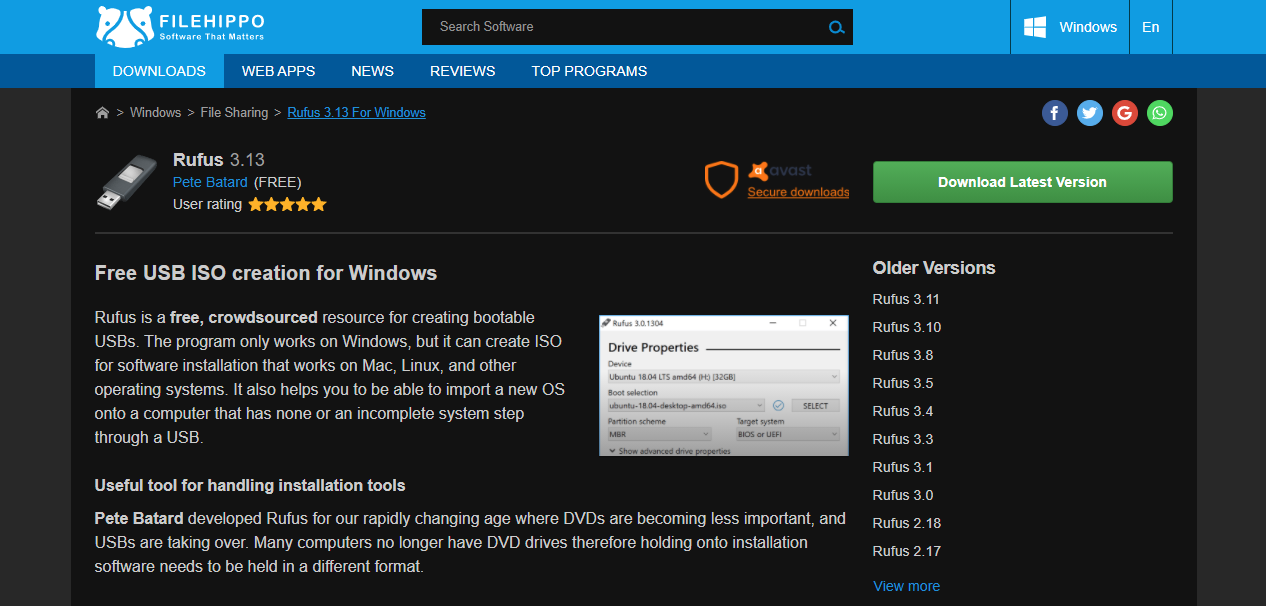This screenshot has width=1266, height=606.
Task: Switch to the WEB APPS tab
Action: coord(278,71)
